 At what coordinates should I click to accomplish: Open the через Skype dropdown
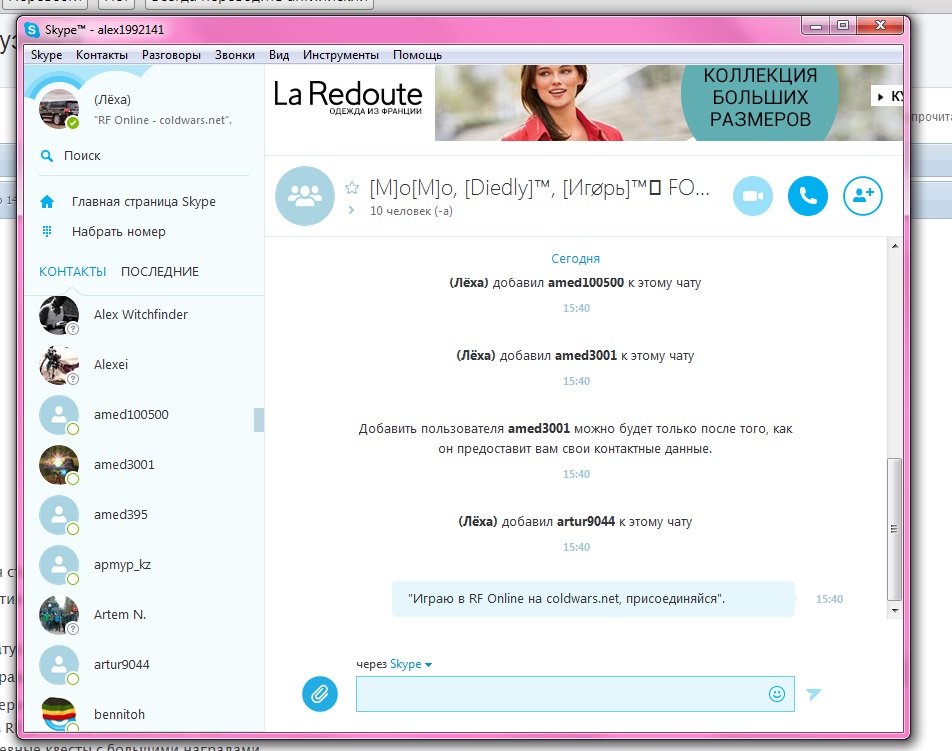click(411, 664)
